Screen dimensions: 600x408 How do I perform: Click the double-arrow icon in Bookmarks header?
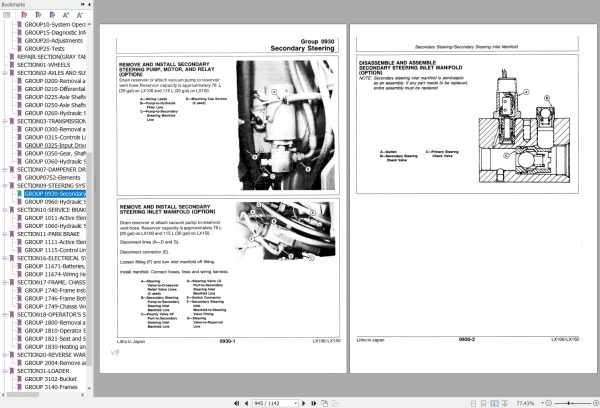pos(83,5)
